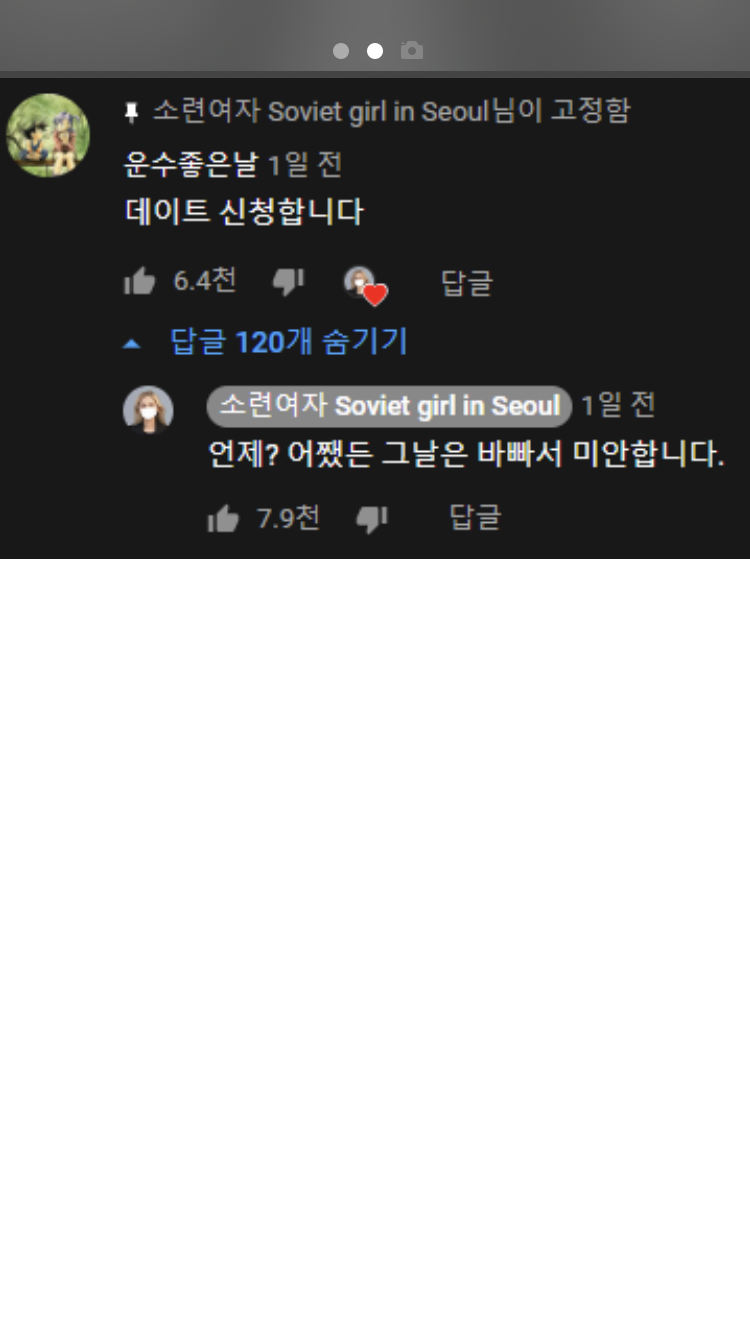Select the first page indicator dot
Screen dimensions: 750x1334
(341, 51)
